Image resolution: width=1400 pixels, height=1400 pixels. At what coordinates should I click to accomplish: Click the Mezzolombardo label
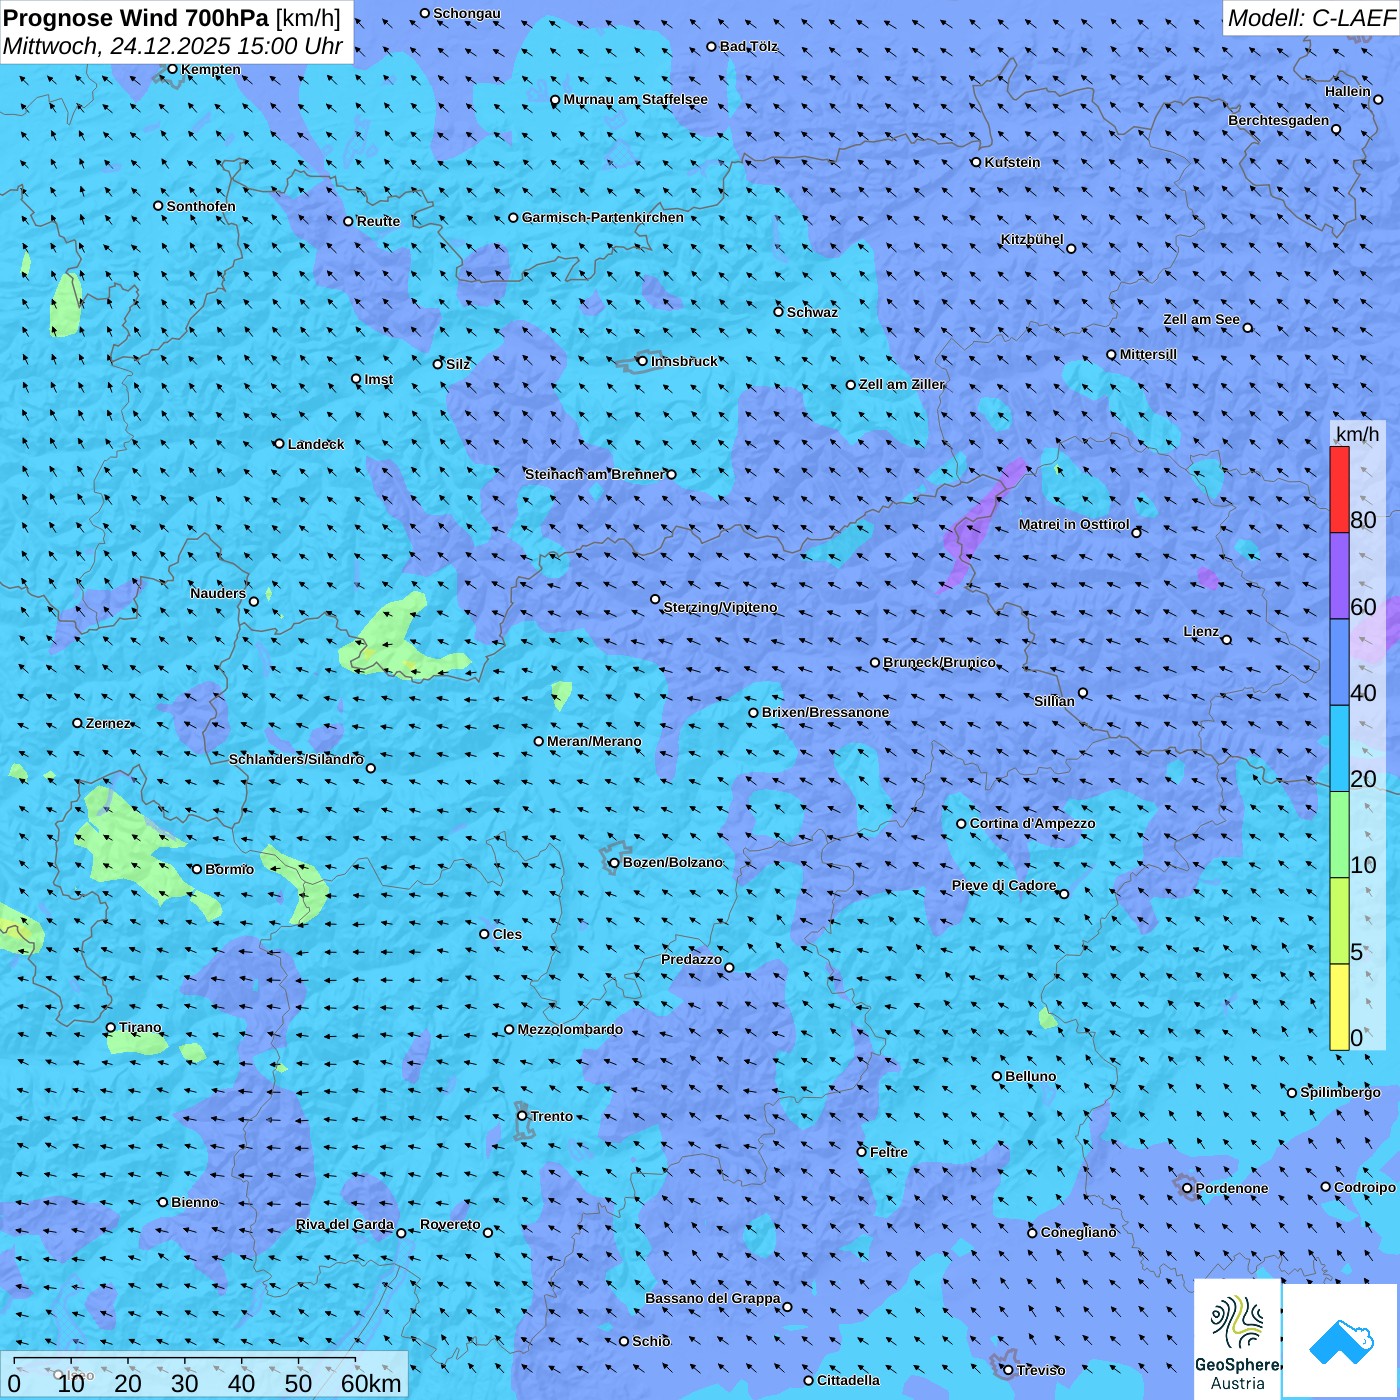point(570,1029)
